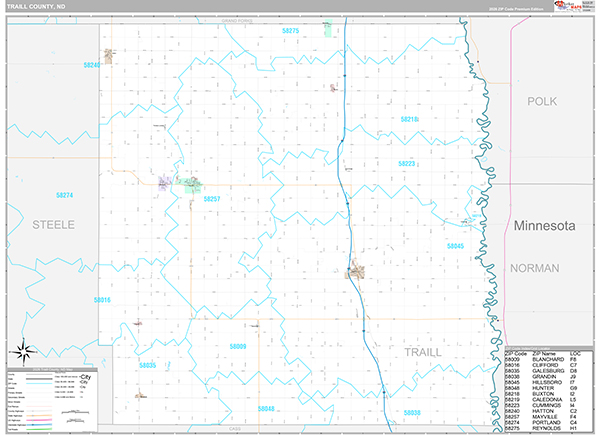The width and height of the screenshot is (600, 435).
Task: Click the 58035 ZIP label on map
Action: coord(148,365)
